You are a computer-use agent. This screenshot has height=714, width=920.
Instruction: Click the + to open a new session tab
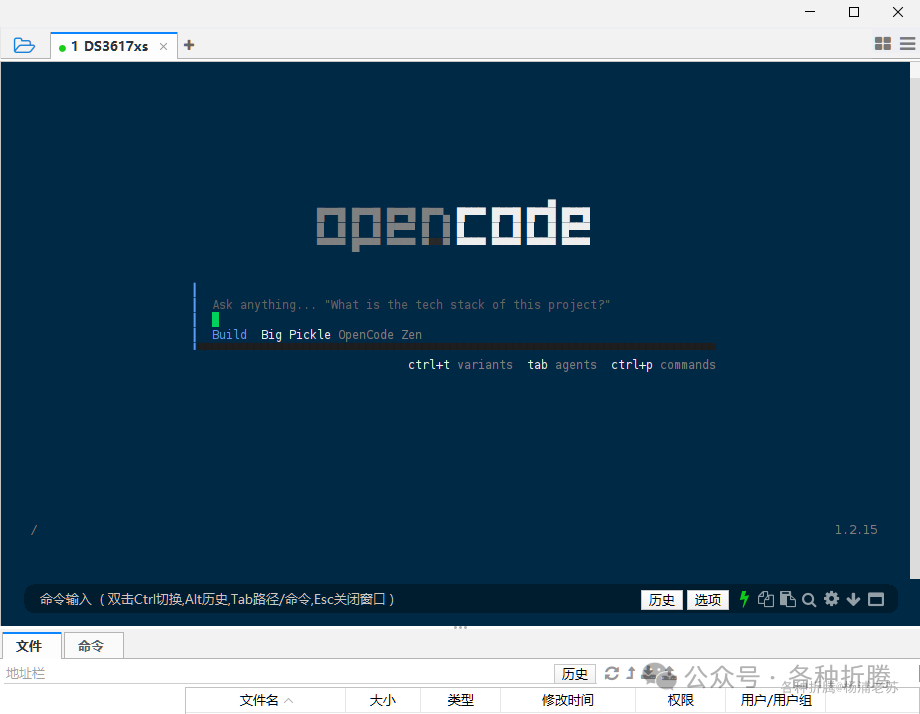pyautogui.click(x=189, y=45)
